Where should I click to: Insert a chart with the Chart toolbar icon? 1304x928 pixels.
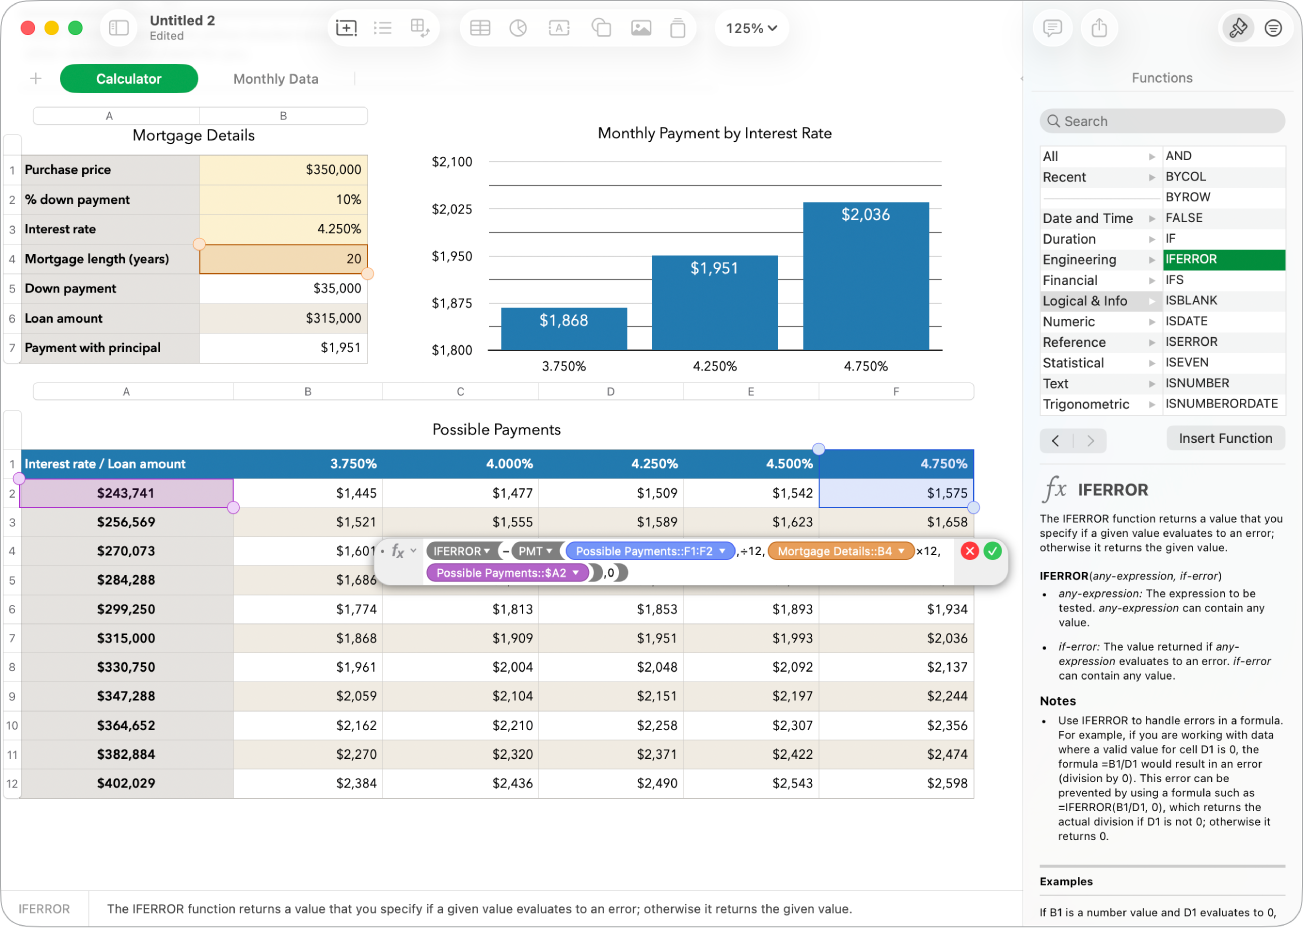(x=518, y=28)
